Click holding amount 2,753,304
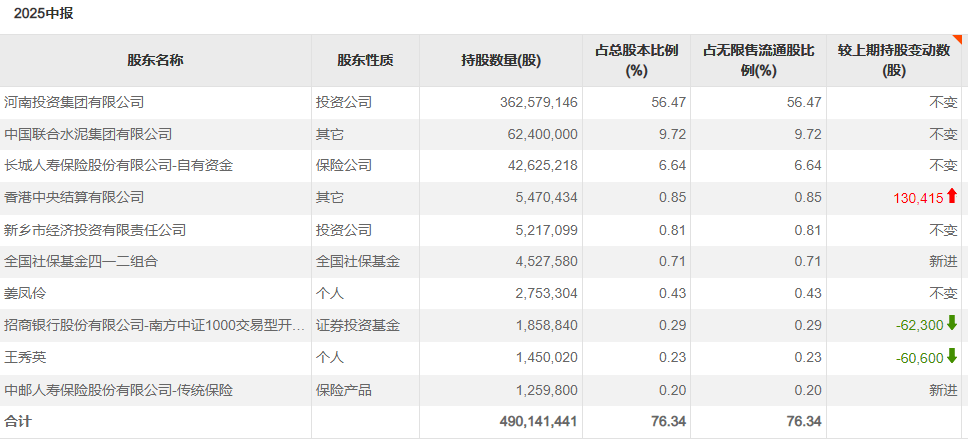This screenshot has width=968, height=441. coord(548,294)
